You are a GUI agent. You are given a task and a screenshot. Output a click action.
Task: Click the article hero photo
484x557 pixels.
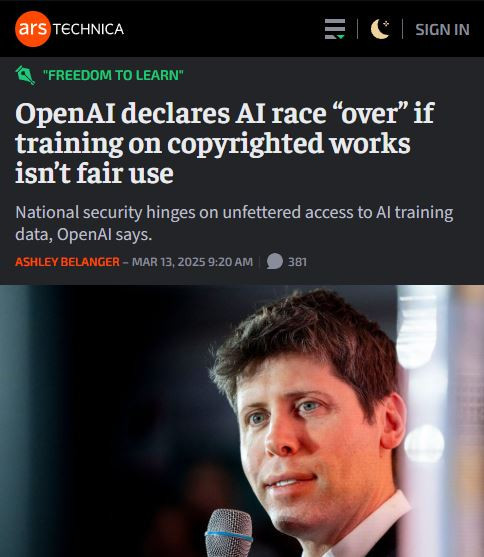[242, 421]
